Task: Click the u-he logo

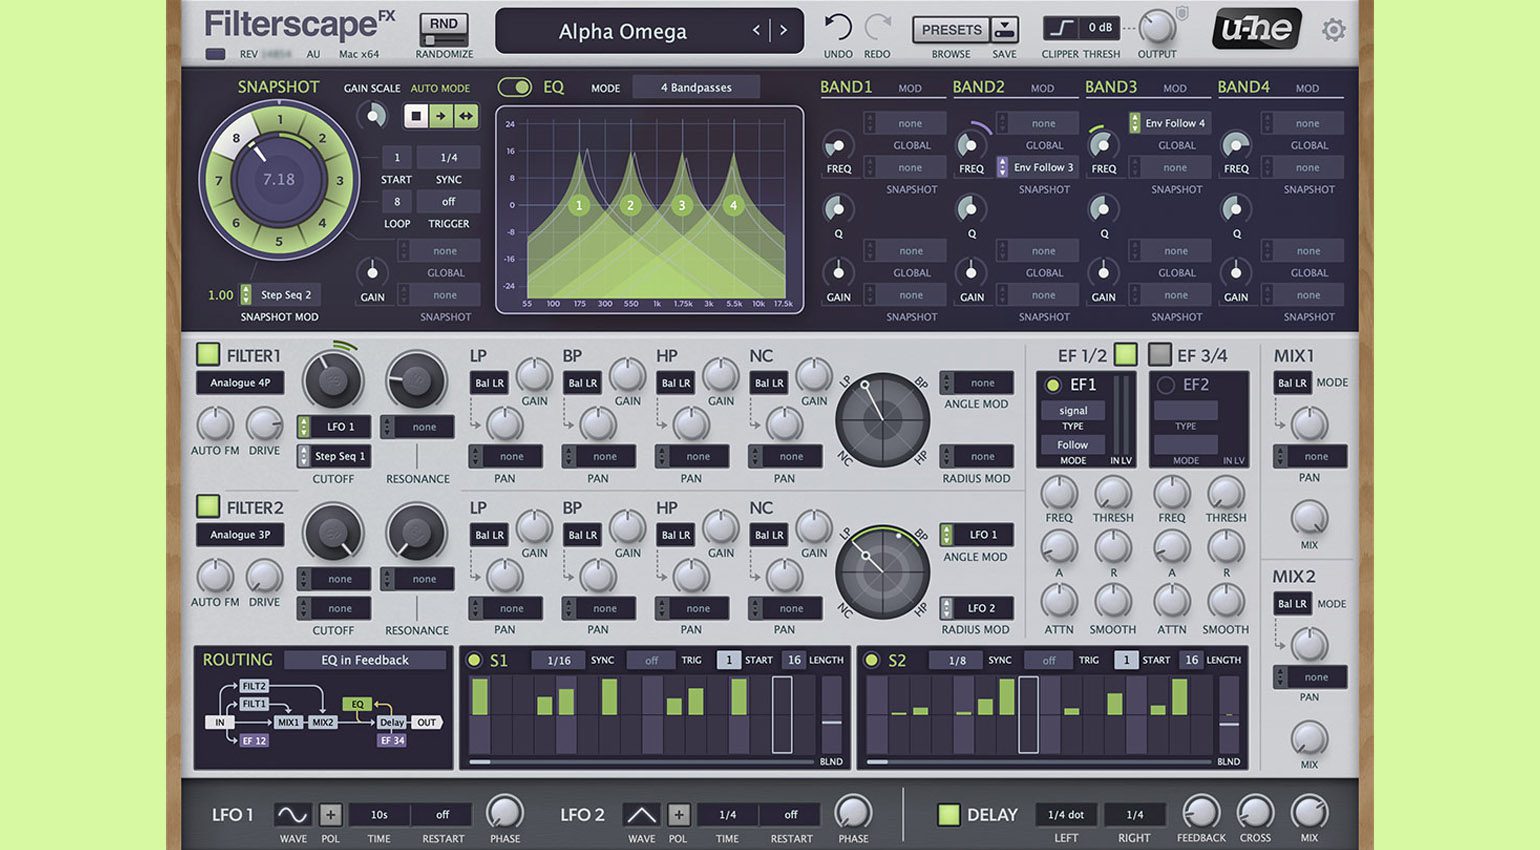Action: point(1257,29)
